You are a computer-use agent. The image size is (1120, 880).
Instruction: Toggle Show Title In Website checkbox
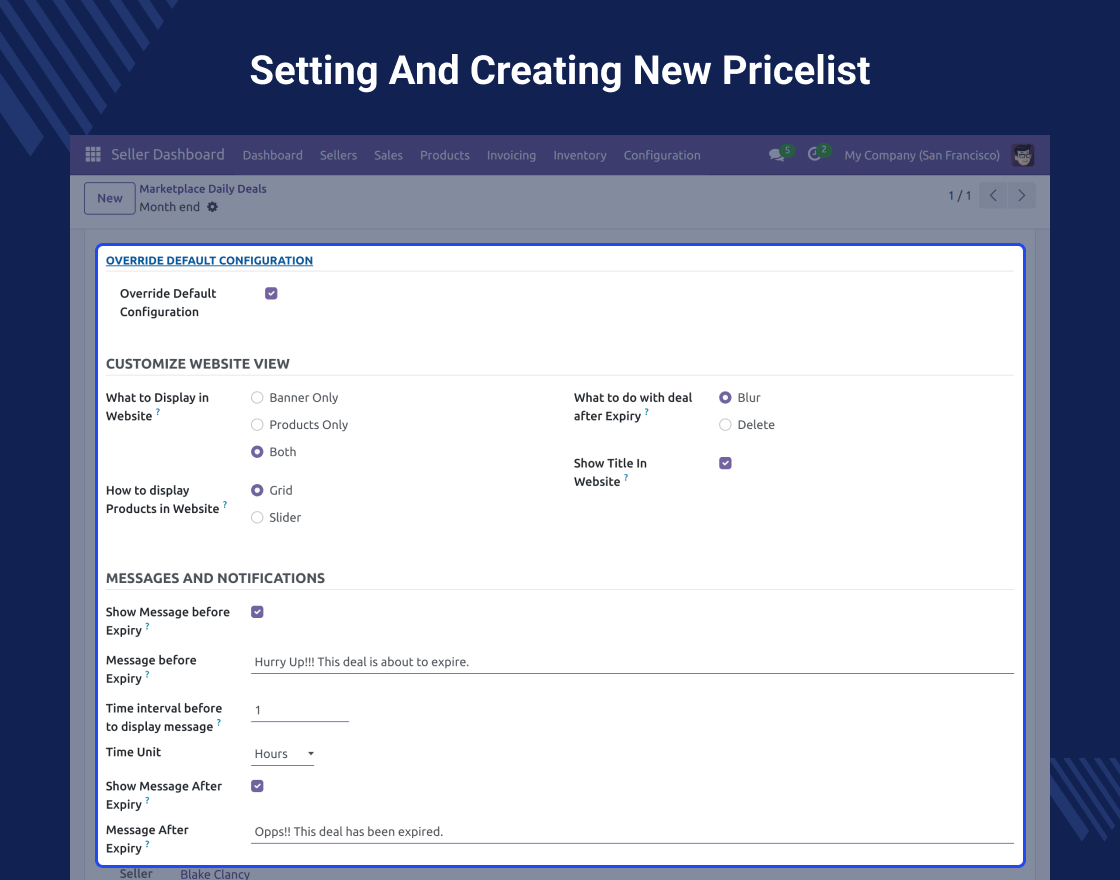tap(725, 464)
